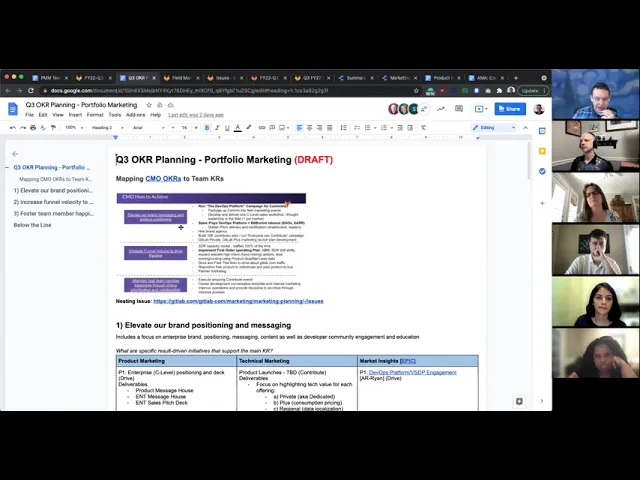Open a new browser tab
Screen dimensions: 640x480
[516, 78]
